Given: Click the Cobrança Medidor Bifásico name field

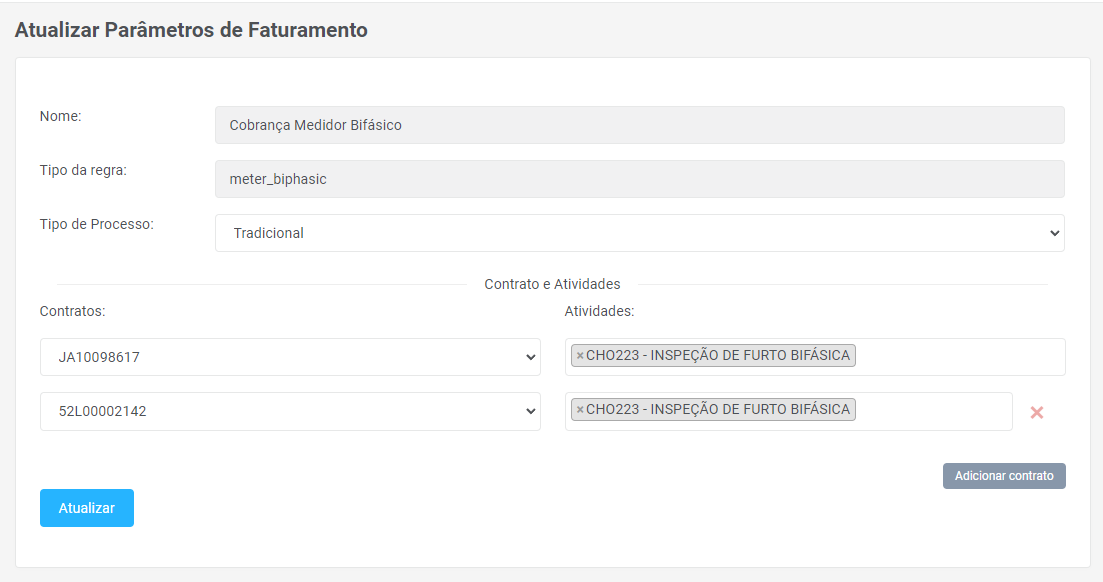Looking at the screenshot, I should coord(639,125).
